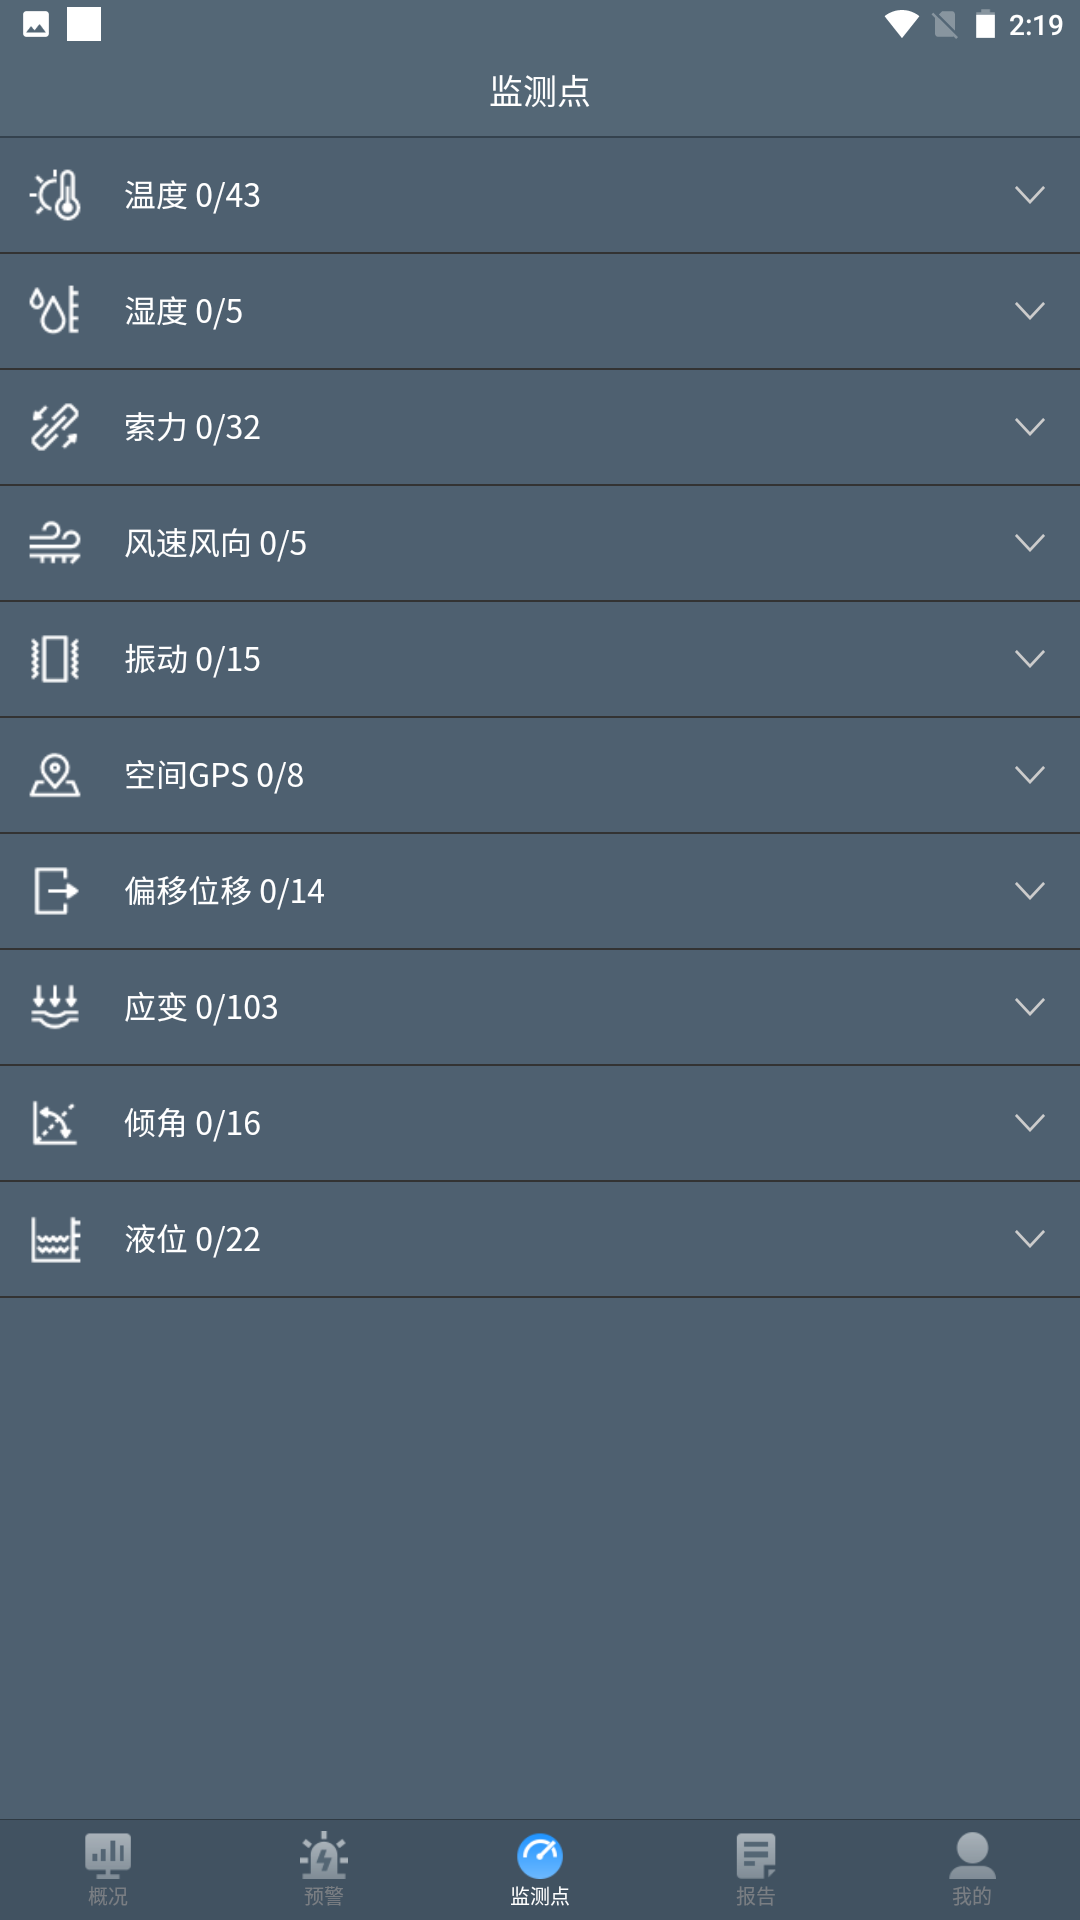
Task: Tap the vibration sensor icon
Action: point(55,659)
